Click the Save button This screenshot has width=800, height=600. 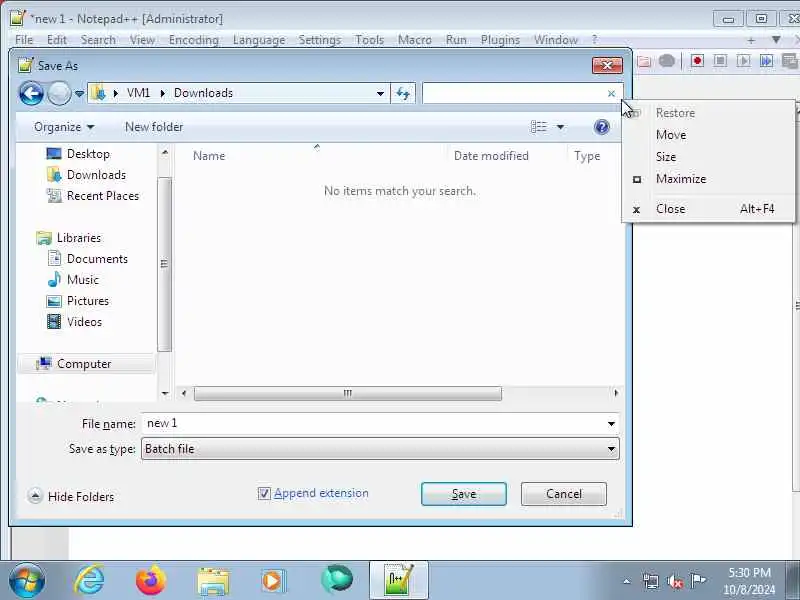click(464, 494)
